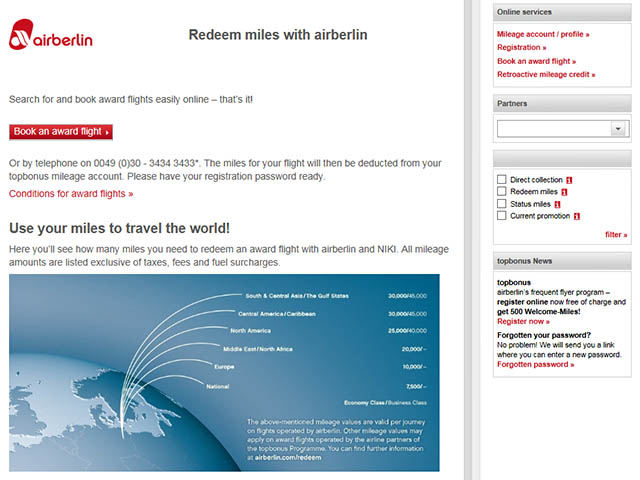Open info icon next to Direct collection
Image resolution: width=640 pixels, height=480 pixels.
[569, 180]
